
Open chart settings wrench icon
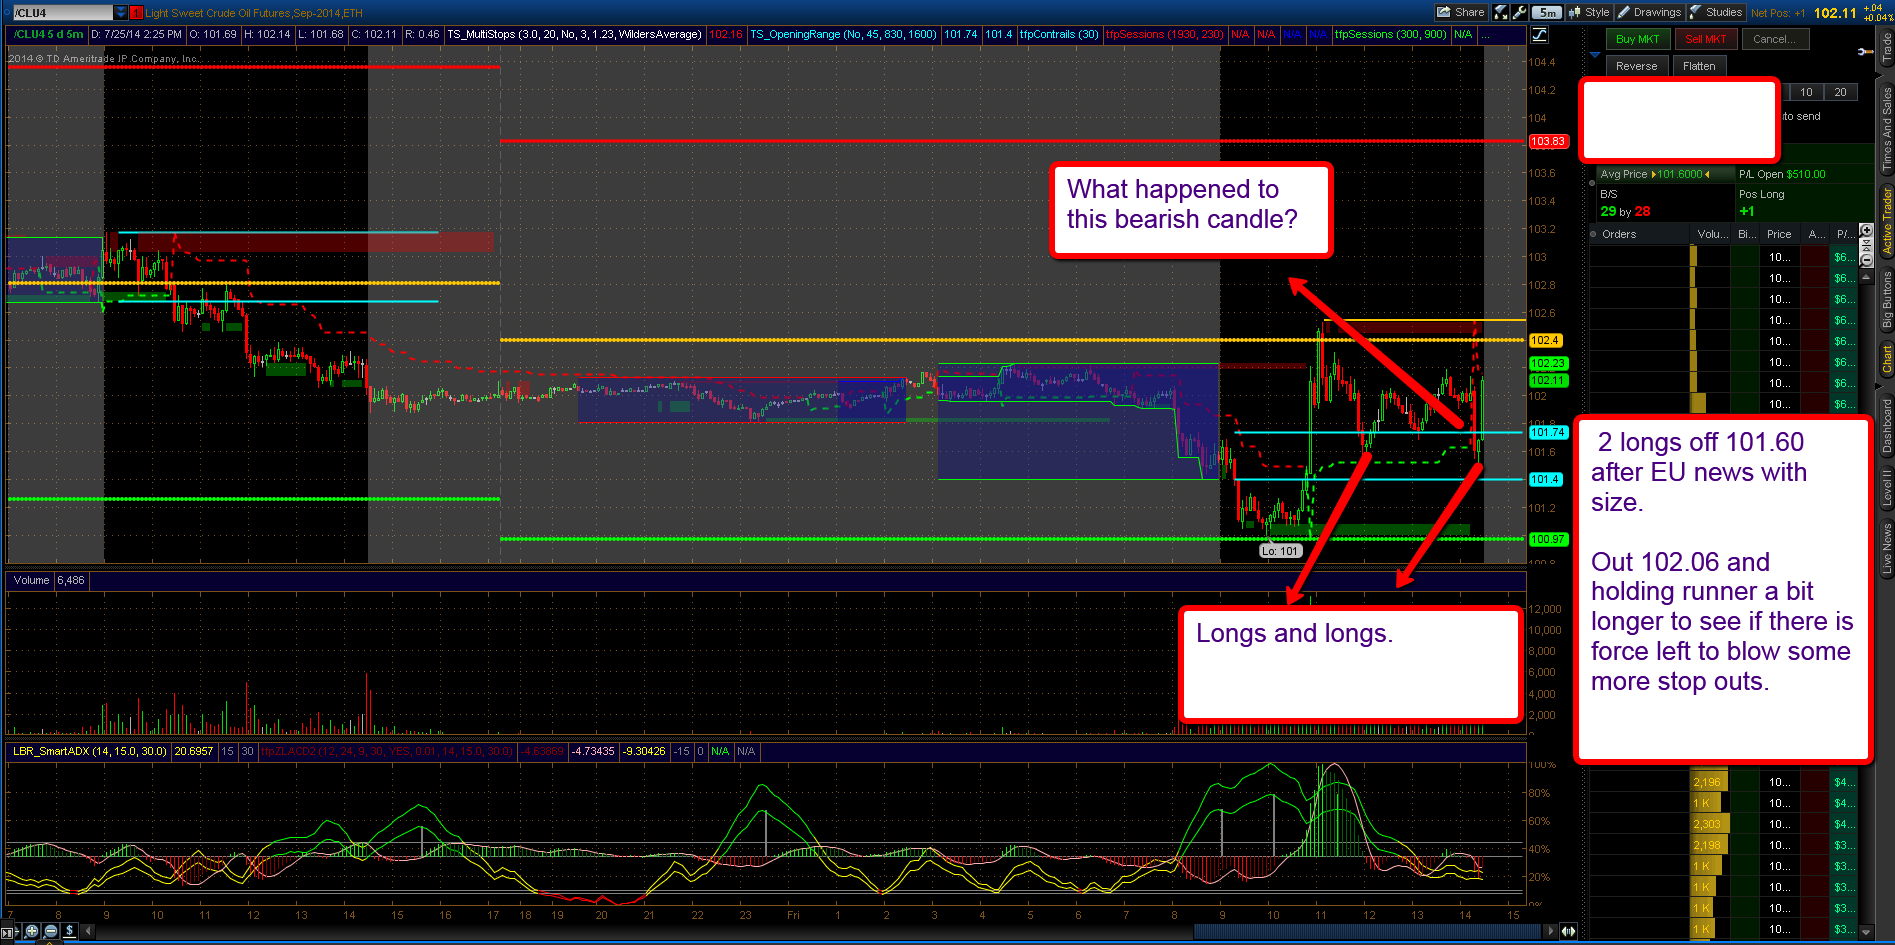(x=1519, y=12)
